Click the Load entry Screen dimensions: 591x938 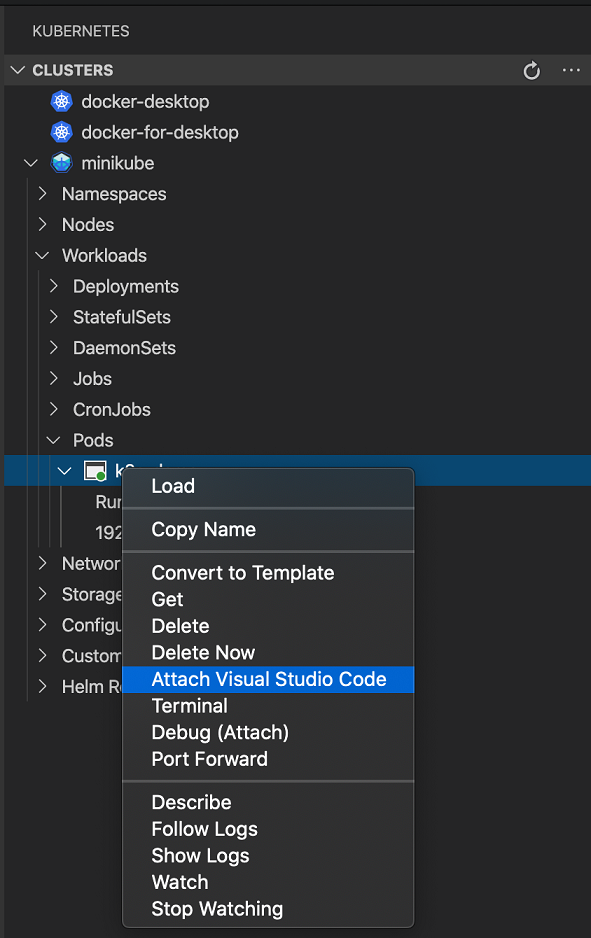click(x=173, y=486)
